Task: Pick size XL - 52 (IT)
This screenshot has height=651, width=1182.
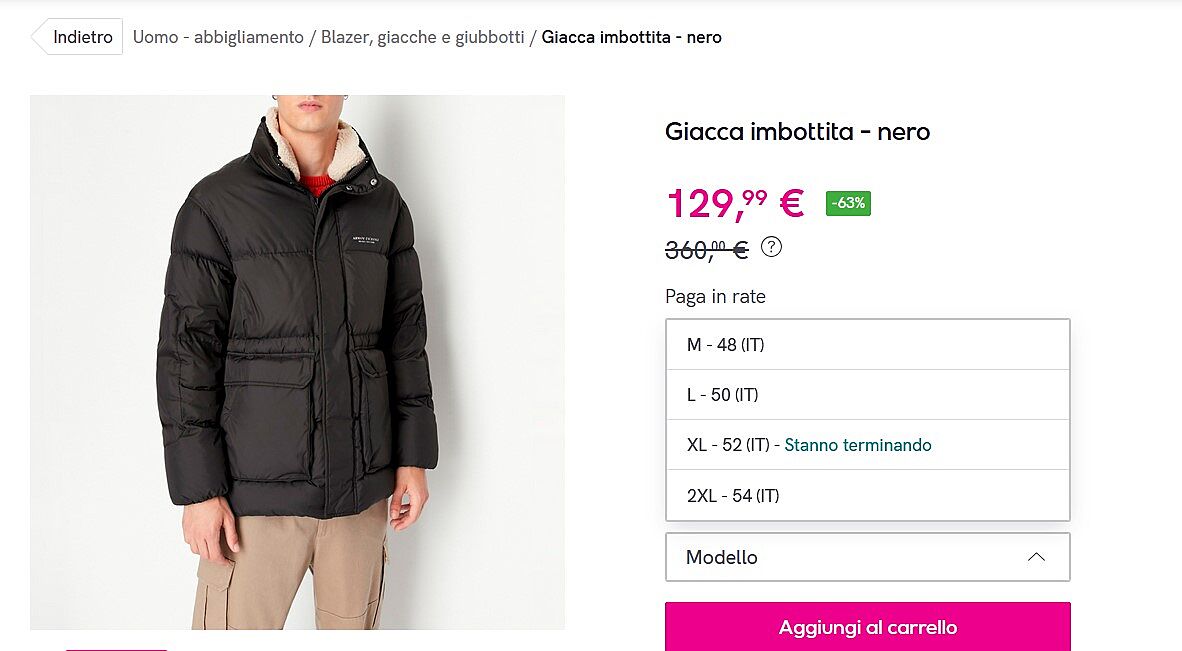Action: click(728, 445)
